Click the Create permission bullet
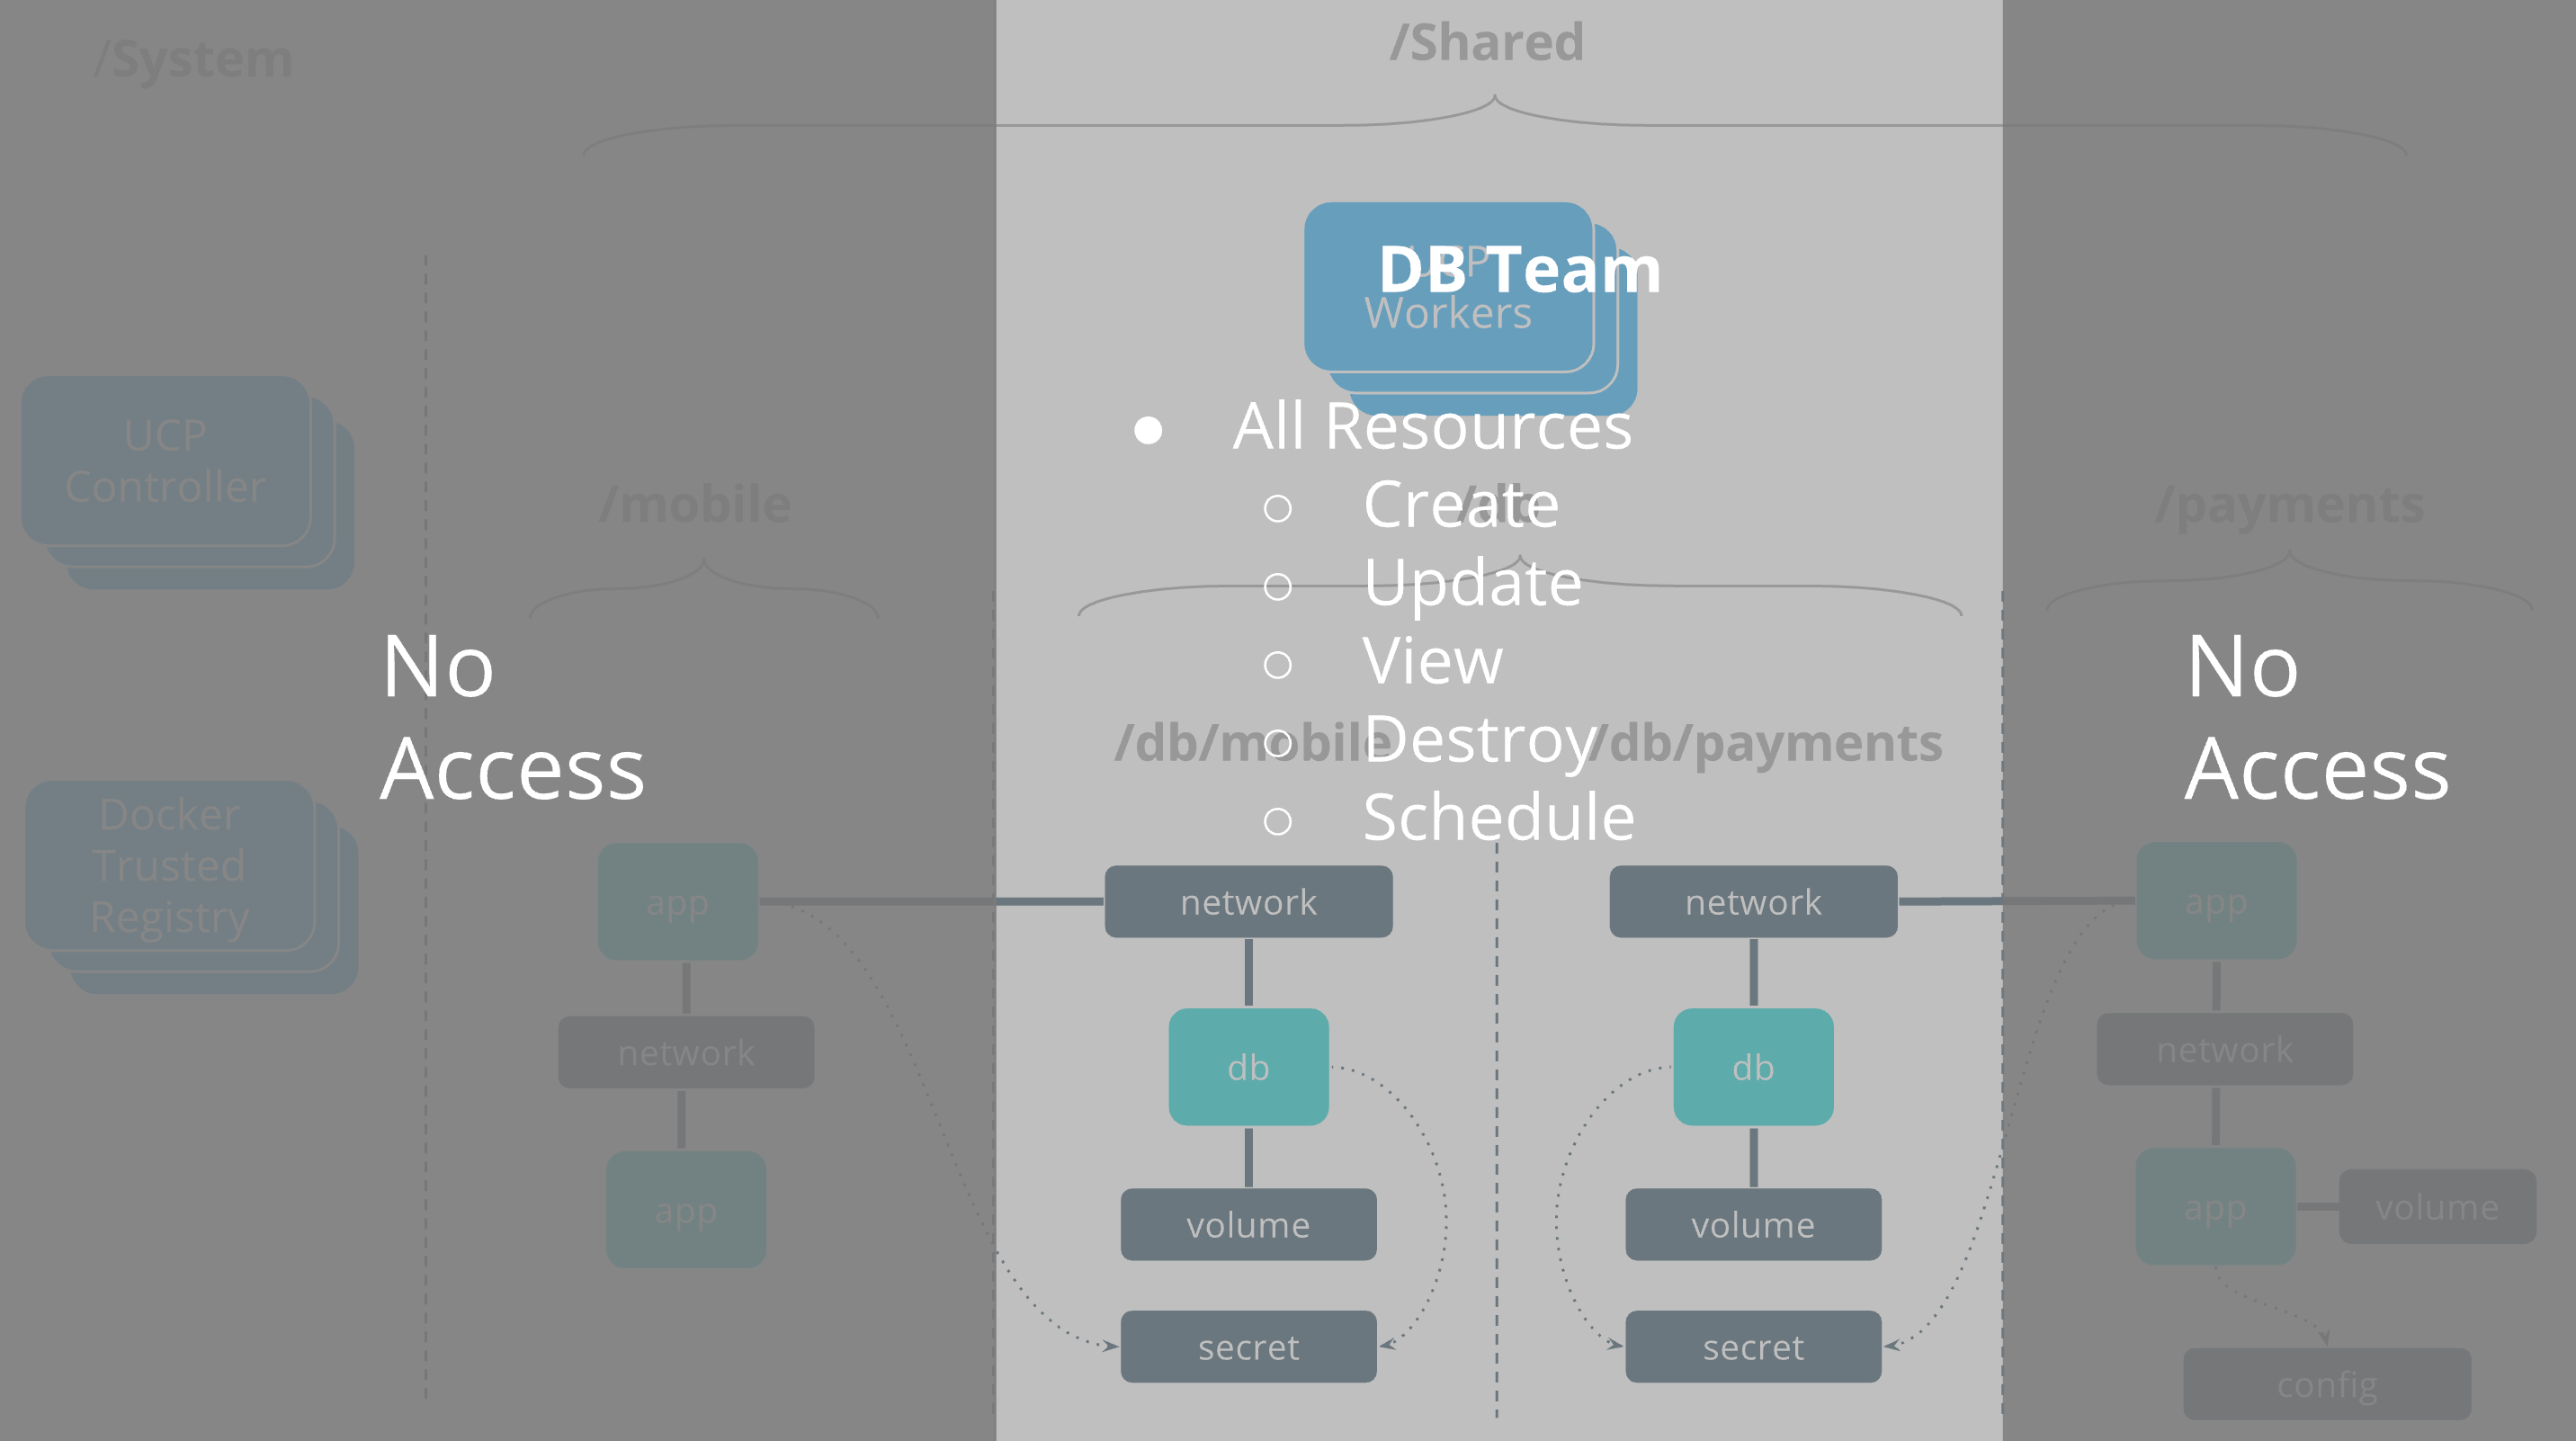This screenshot has height=1441, width=2576. coord(1460,504)
